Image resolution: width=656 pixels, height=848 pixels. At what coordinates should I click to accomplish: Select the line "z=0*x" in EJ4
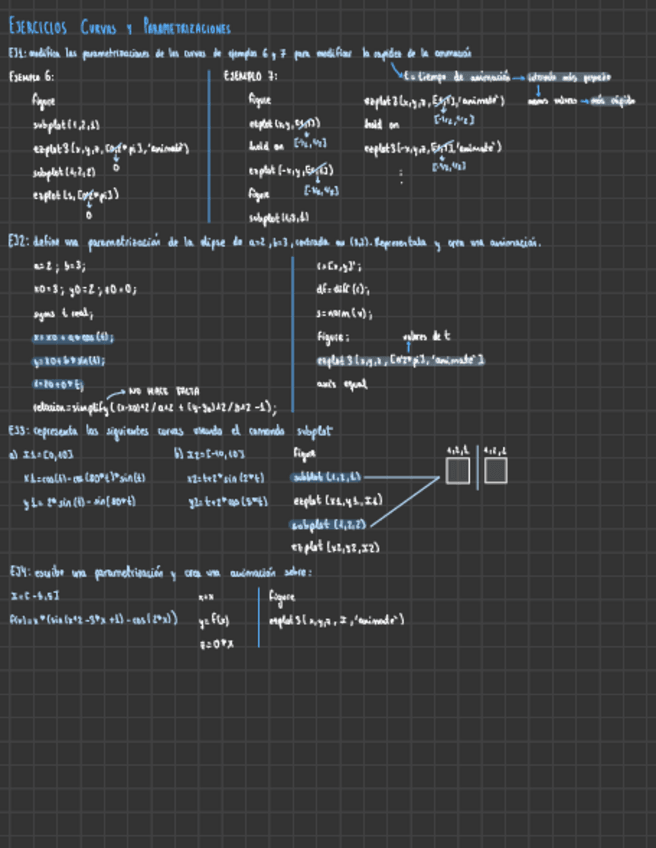pos(215,644)
